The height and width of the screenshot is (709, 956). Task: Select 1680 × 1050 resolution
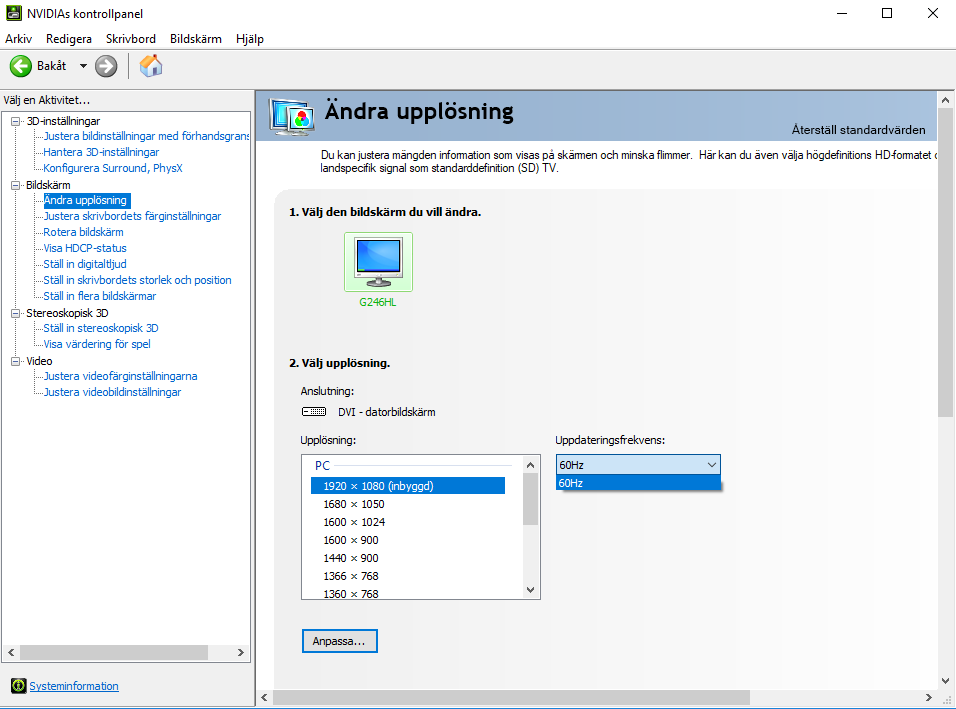[x=354, y=504]
